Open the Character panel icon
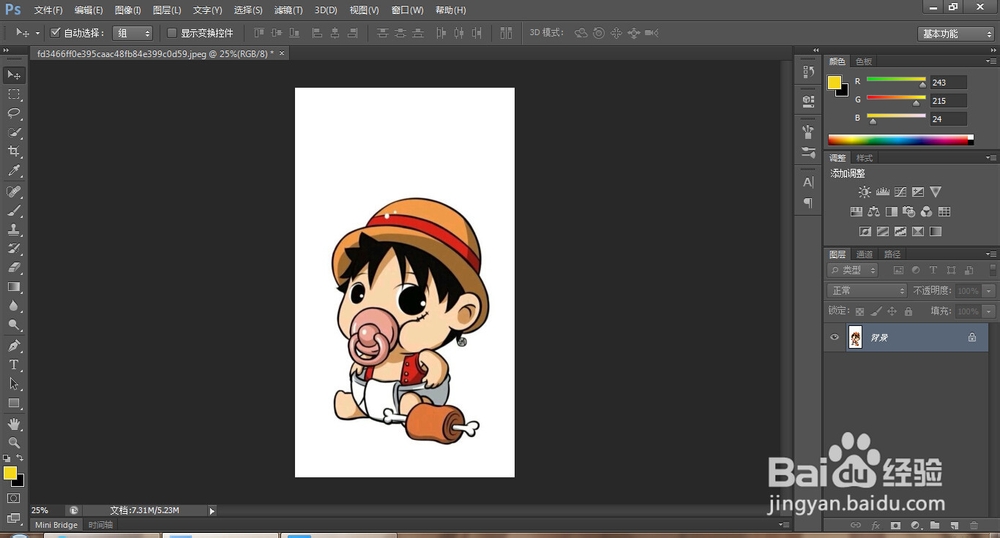Screen dimensions: 1000x538 pos(808,182)
